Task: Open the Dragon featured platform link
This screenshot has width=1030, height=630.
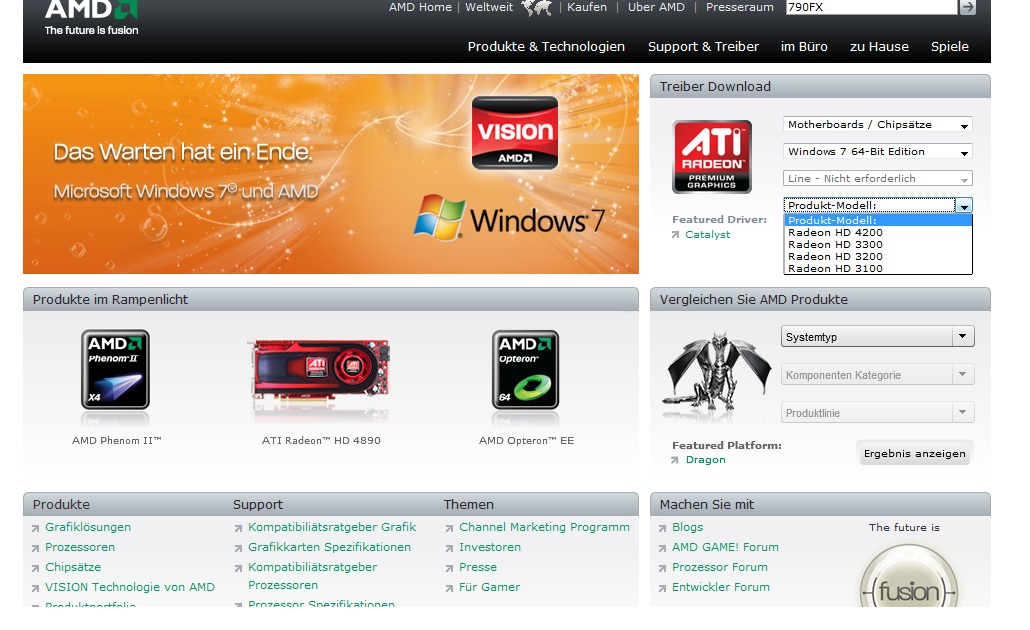Action: [705, 460]
